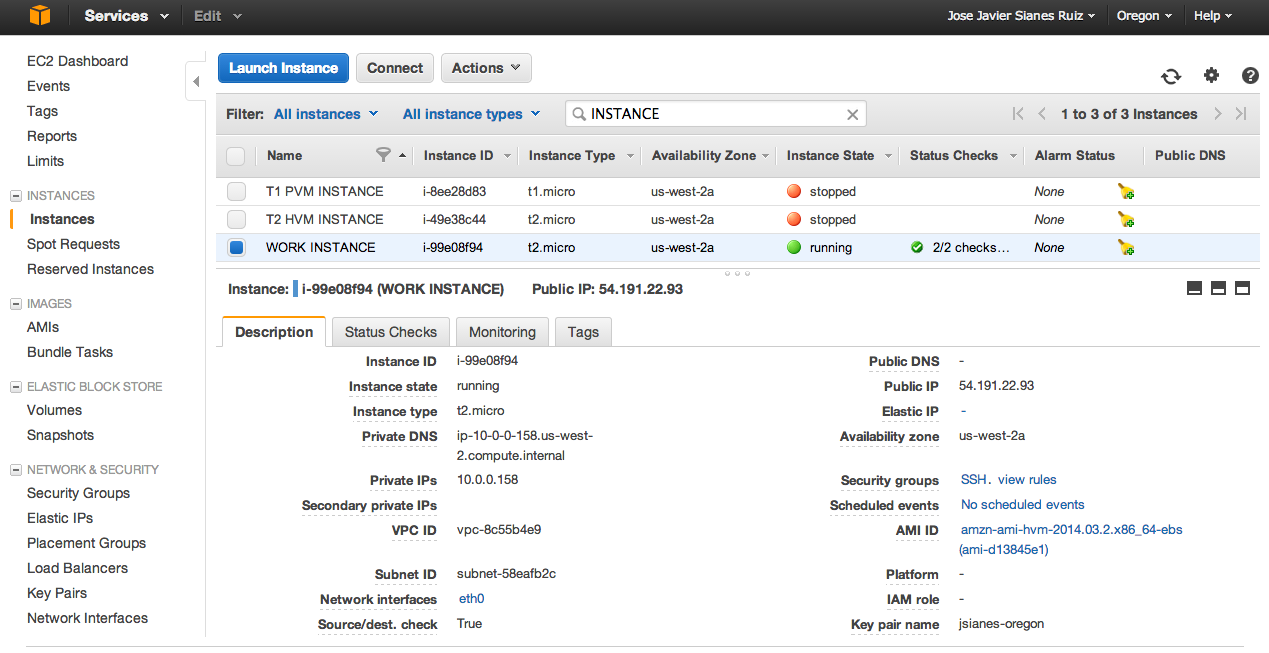Open the eth0 network interface link
This screenshot has height=653, width=1269.
pos(471,599)
